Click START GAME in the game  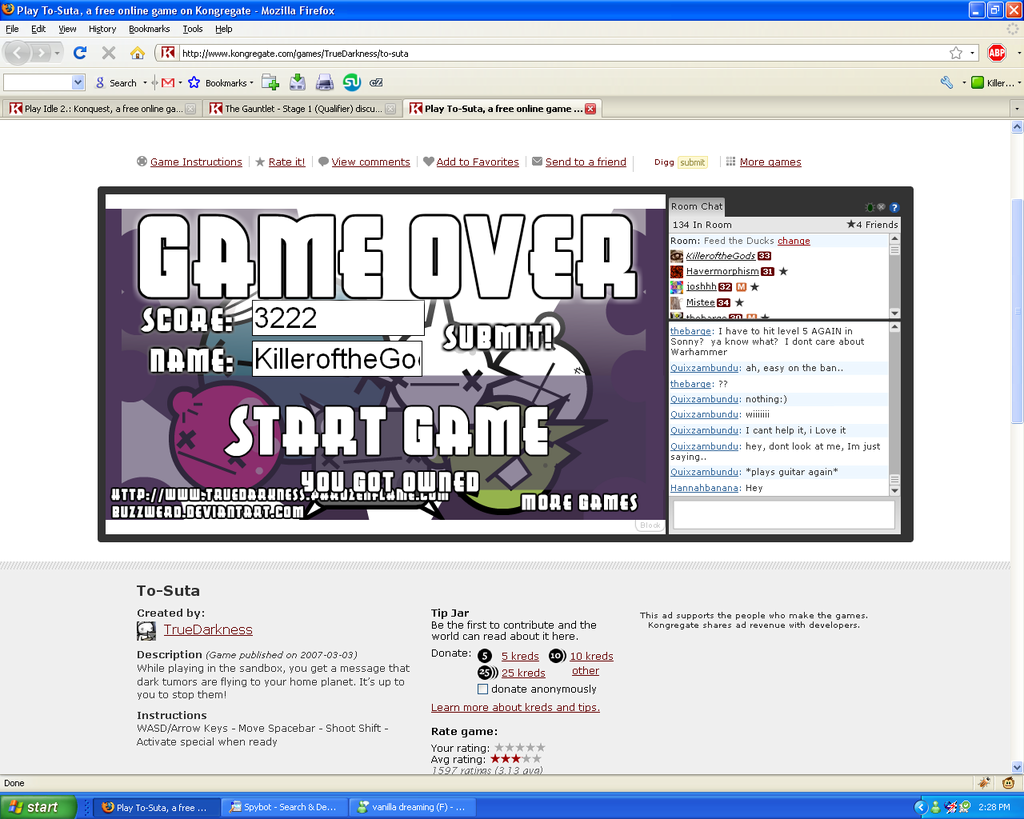pos(388,430)
